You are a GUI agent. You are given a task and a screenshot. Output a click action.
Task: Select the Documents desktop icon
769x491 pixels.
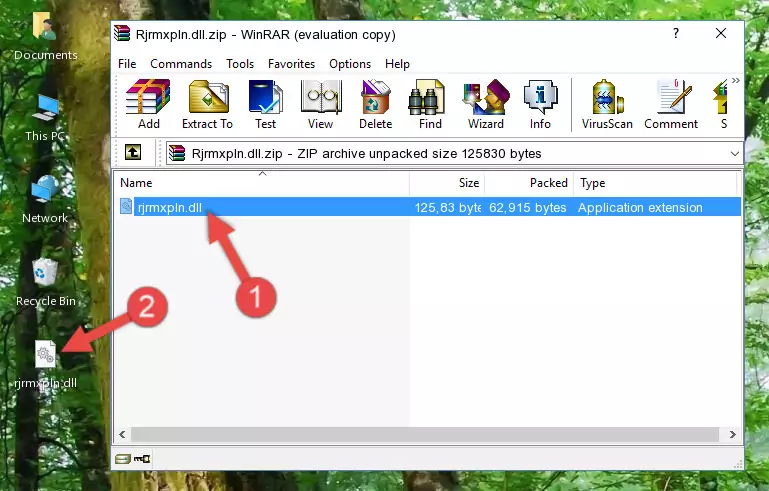point(45,36)
